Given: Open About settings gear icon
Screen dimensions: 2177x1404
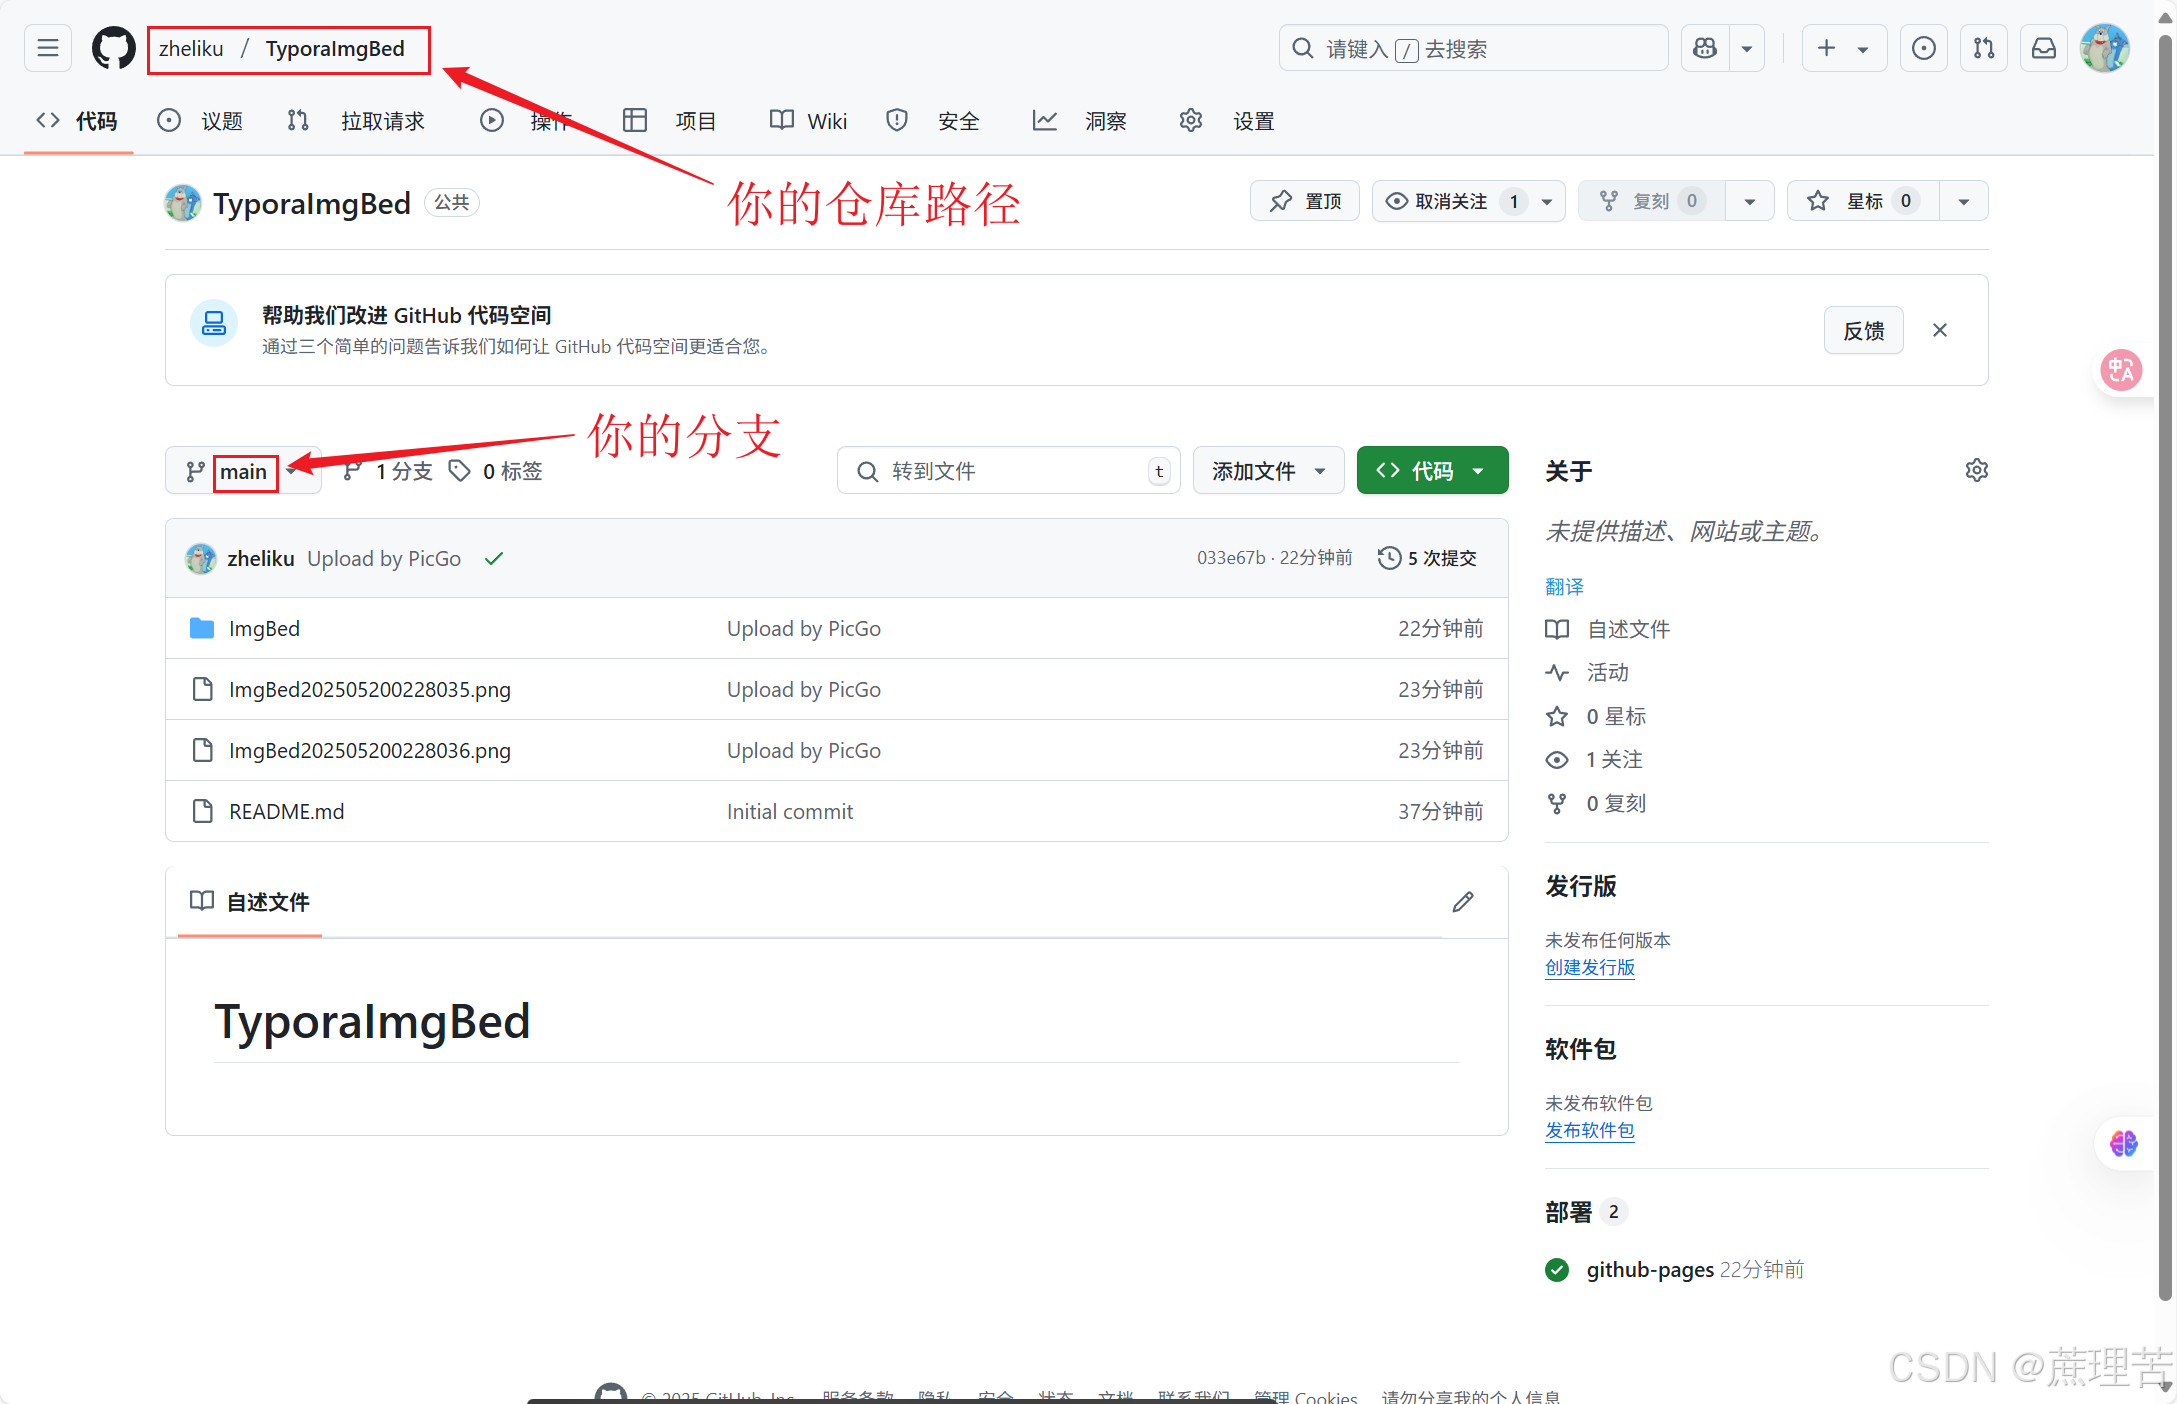Looking at the screenshot, I should pos(1976,470).
